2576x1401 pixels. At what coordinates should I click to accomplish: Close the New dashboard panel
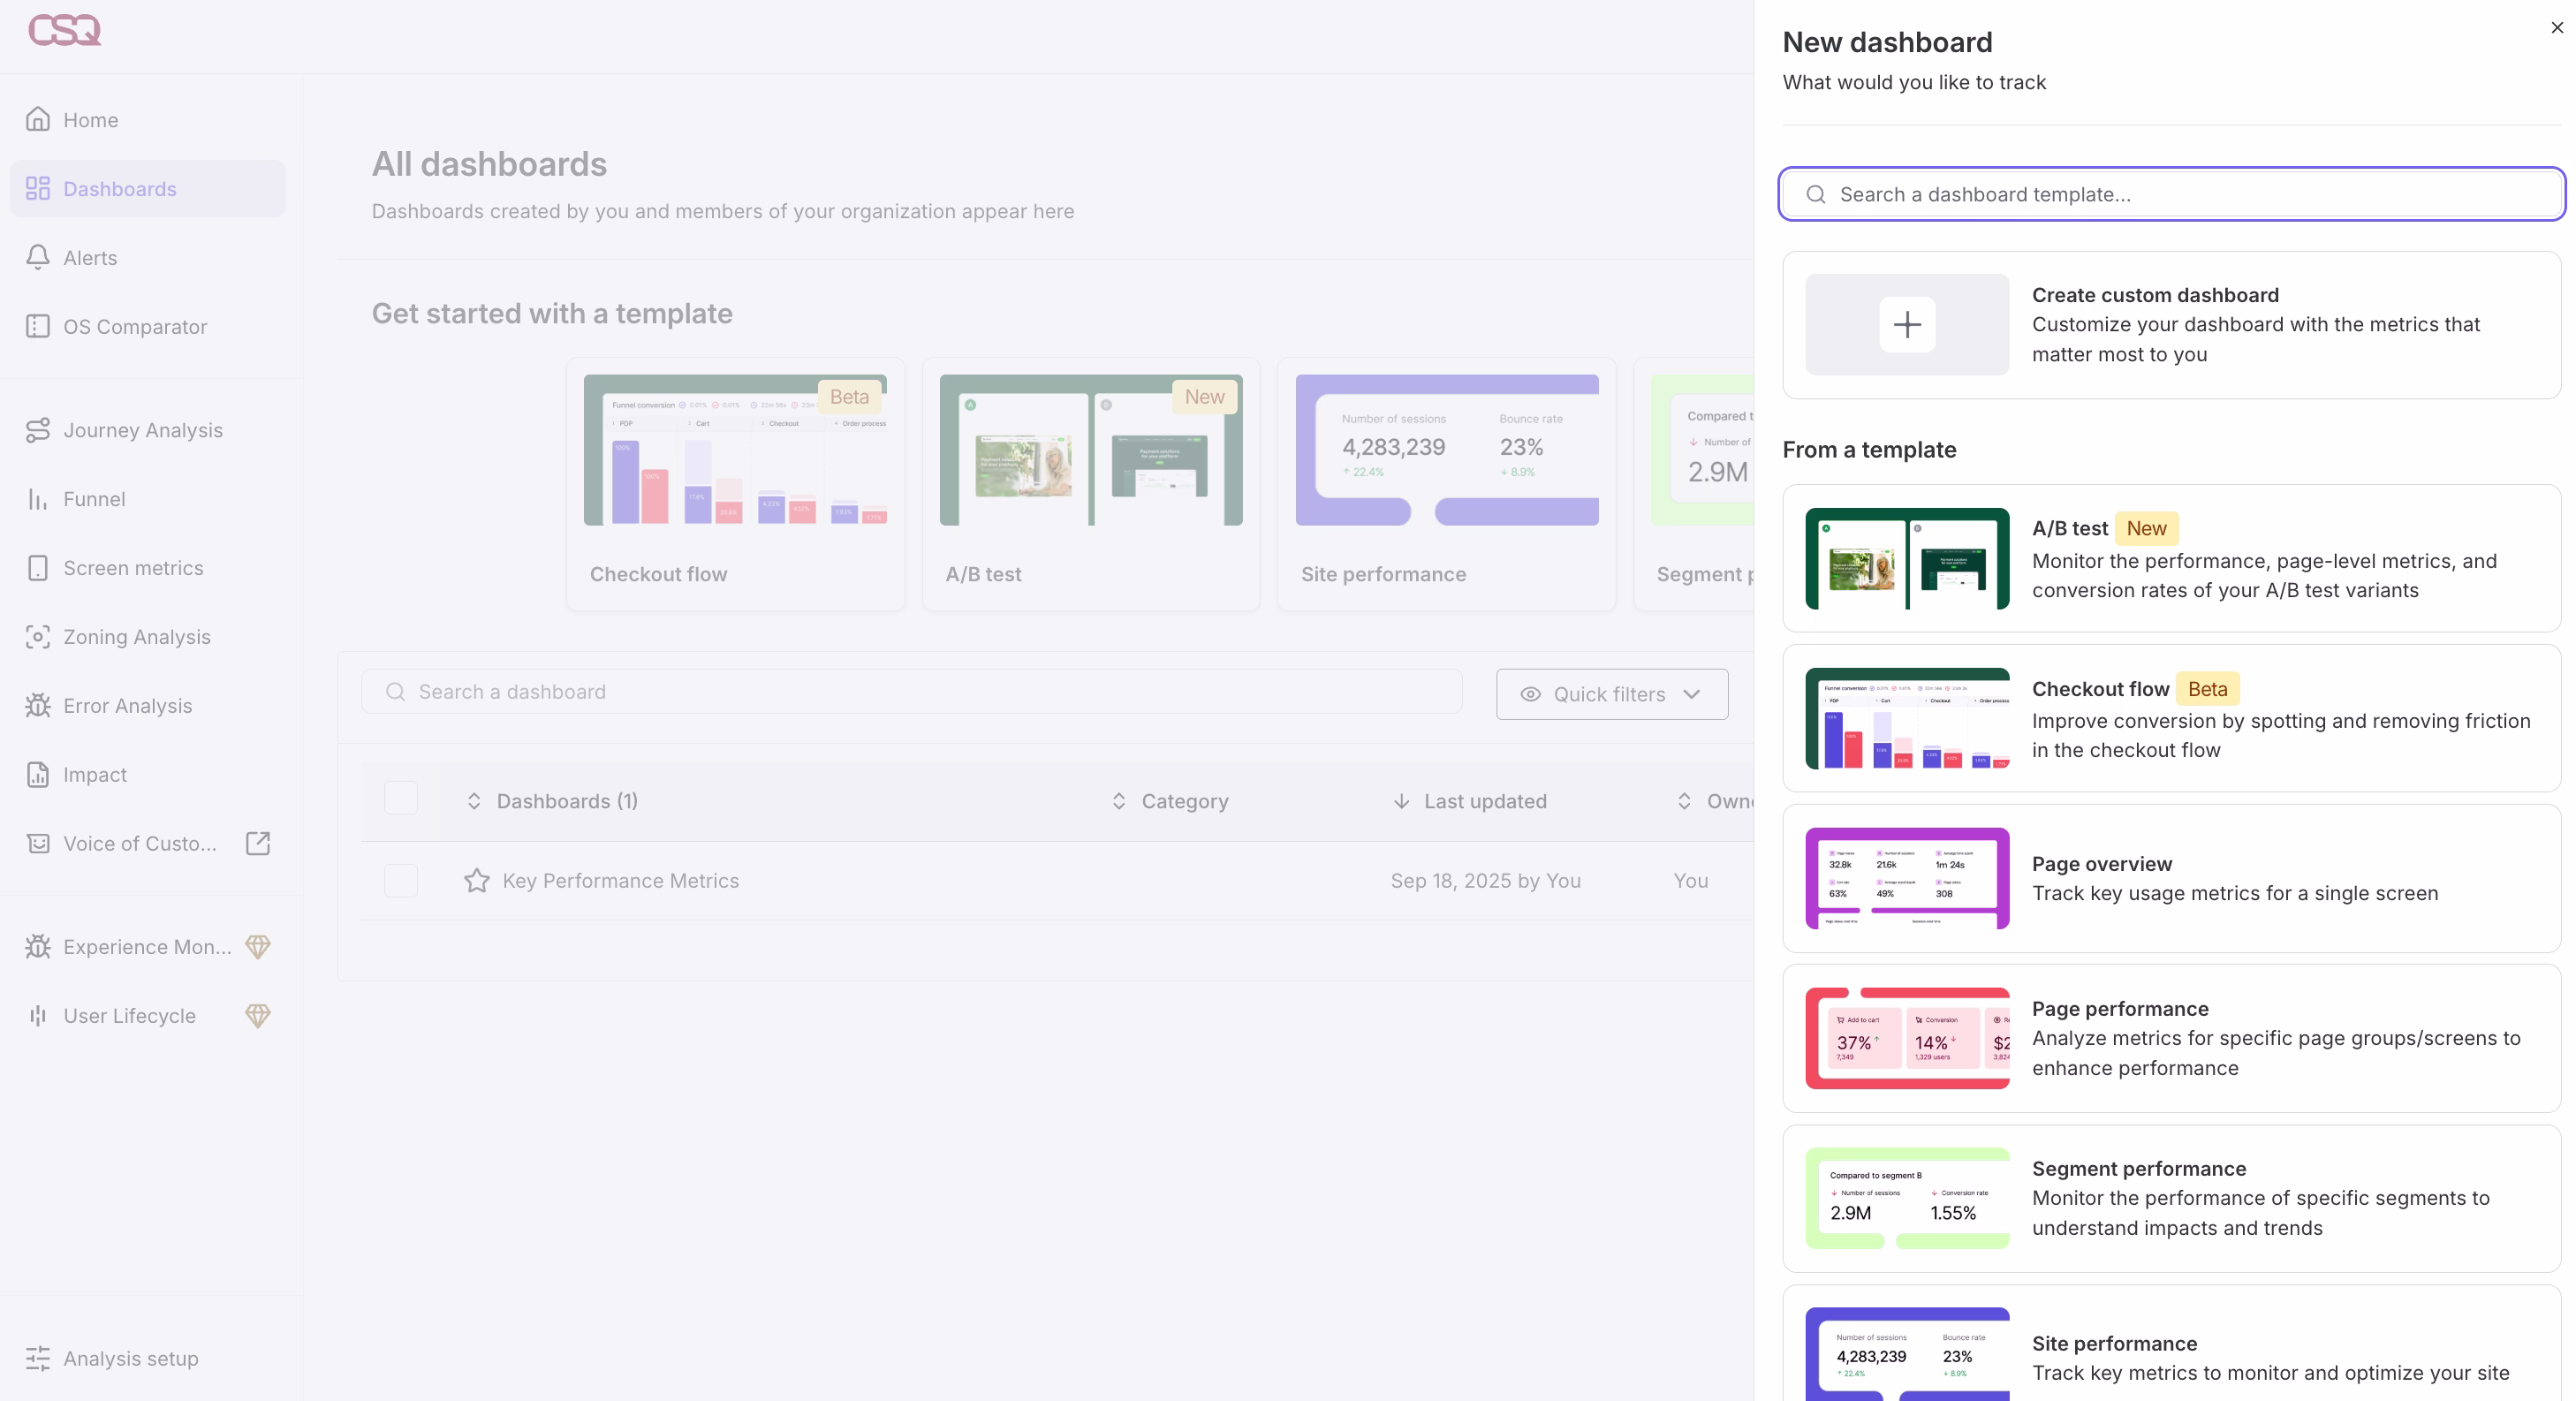tap(2556, 28)
